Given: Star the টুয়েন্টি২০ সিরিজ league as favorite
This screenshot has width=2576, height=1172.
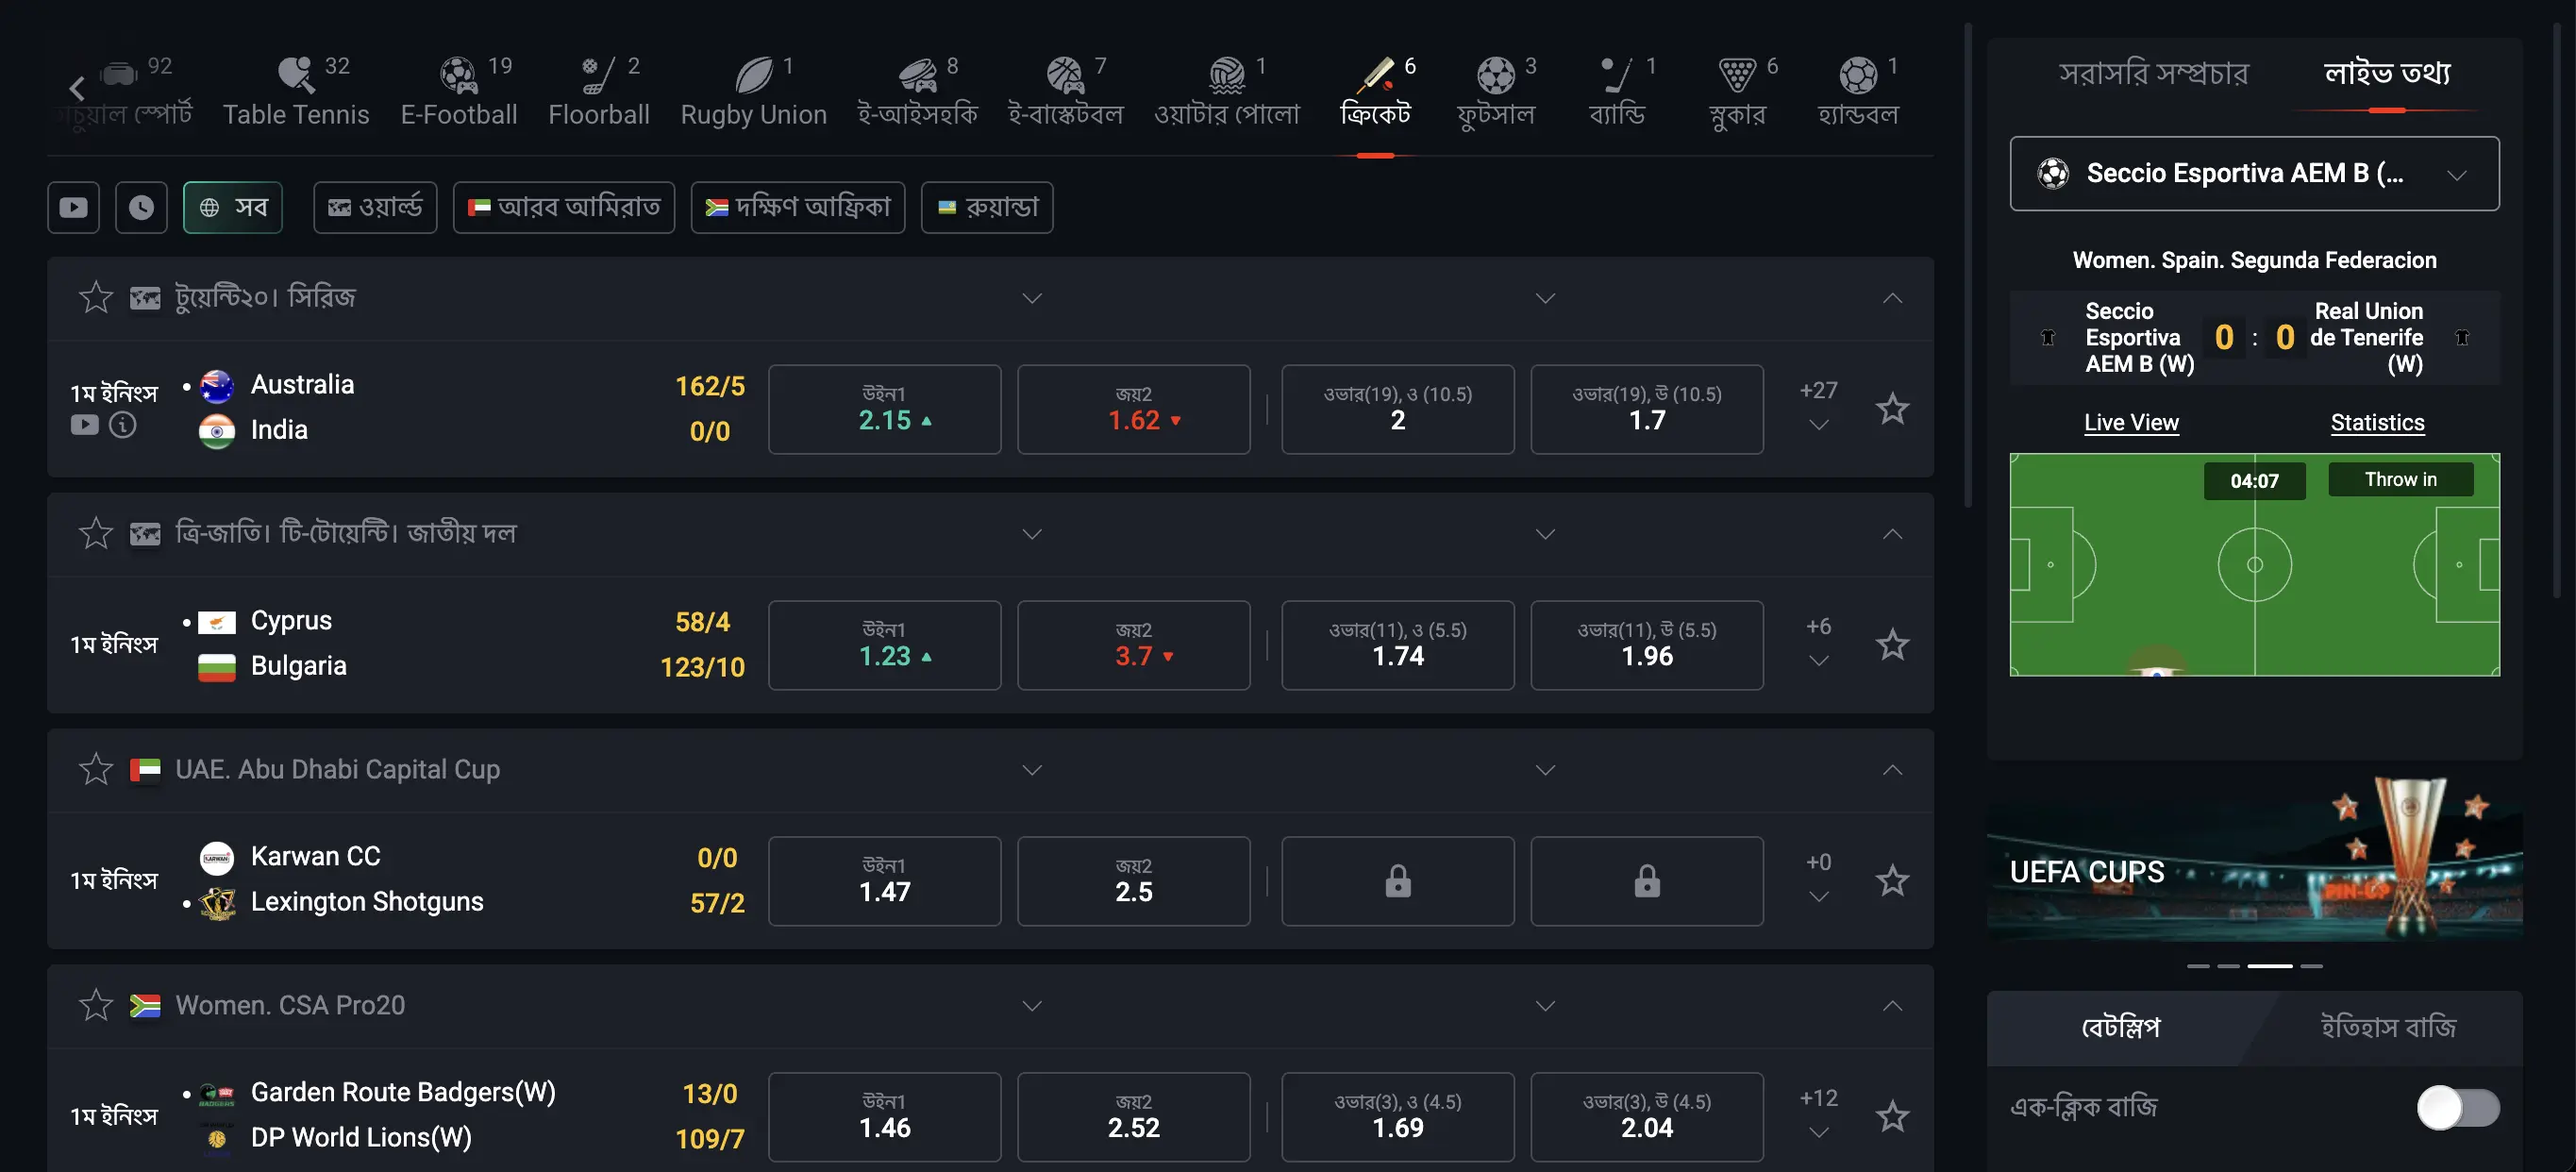Looking at the screenshot, I should tap(96, 297).
